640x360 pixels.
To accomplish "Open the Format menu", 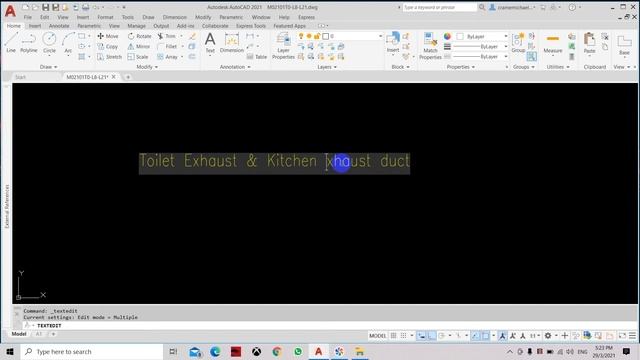I will pyautogui.click(x=105, y=17).
